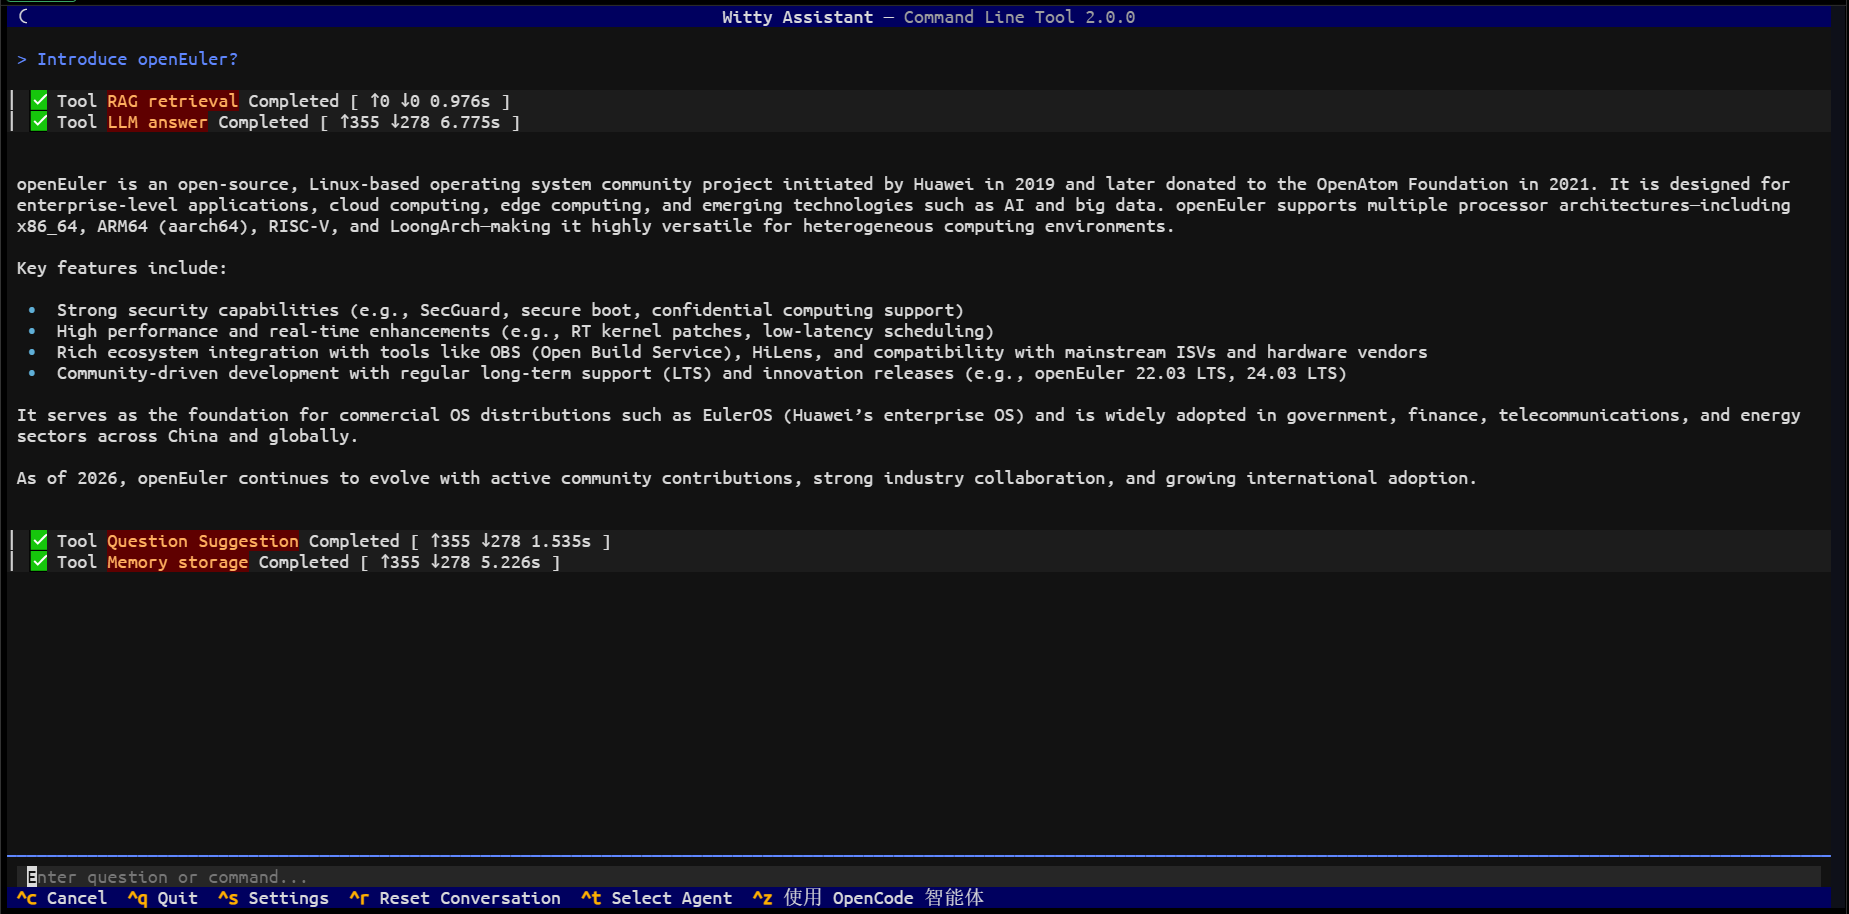This screenshot has width=1849, height=914.
Task: Click the '> Introduce openEuler?' prompt line
Action: [128, 59]
